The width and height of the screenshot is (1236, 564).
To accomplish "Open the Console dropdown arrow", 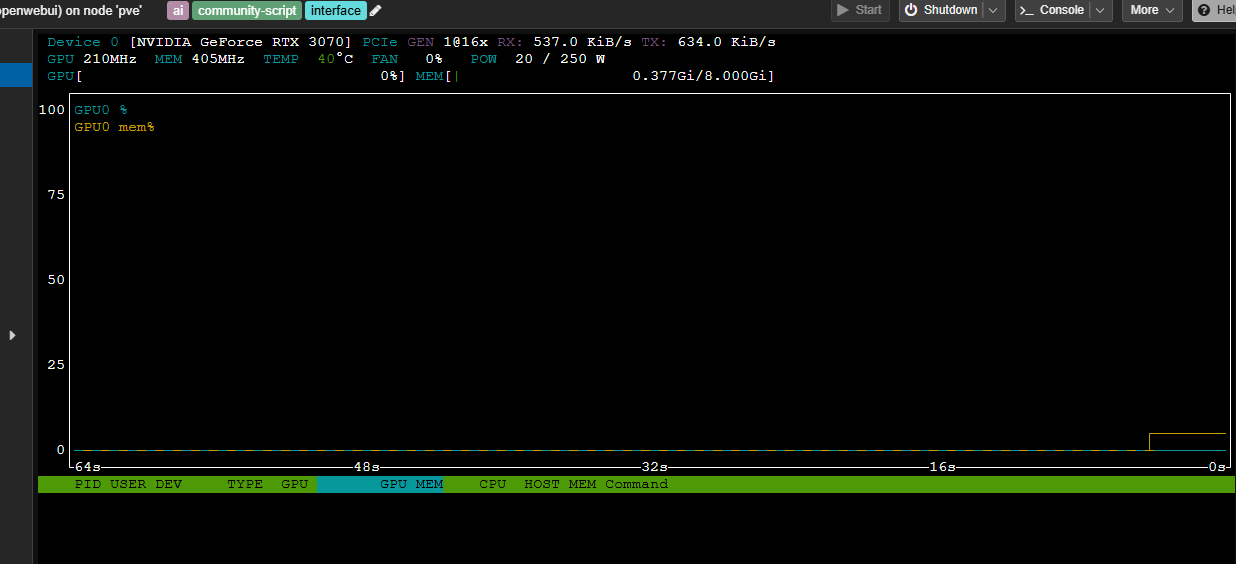I will click(x=1100, y=10).
